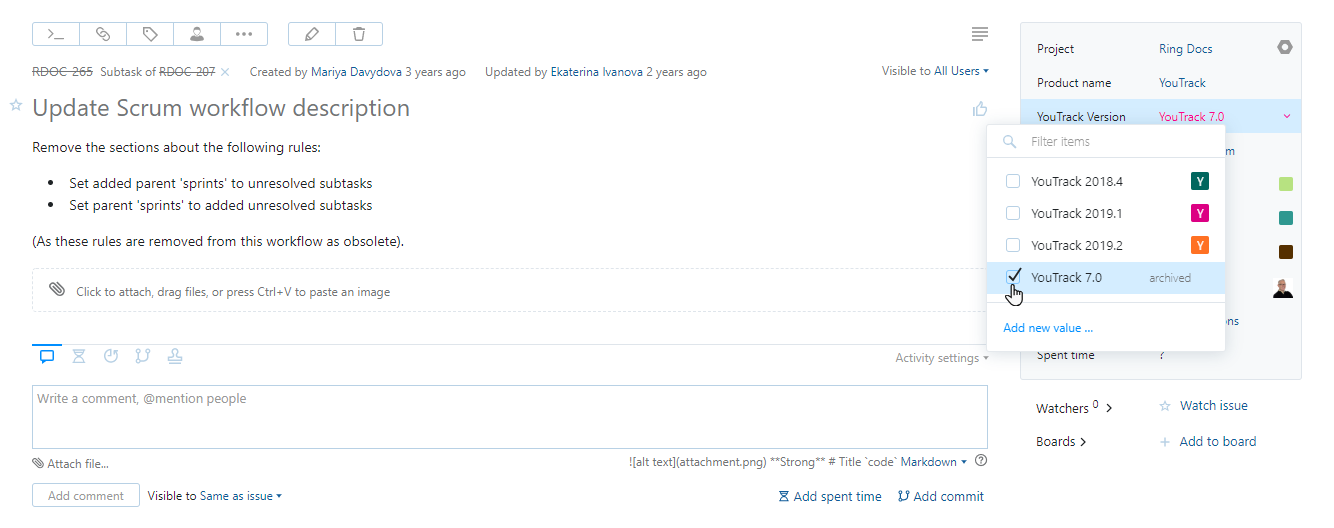The image size is (1334, 528).
Task: Select the VCS changes branch tab
Action: click(143, 356)
